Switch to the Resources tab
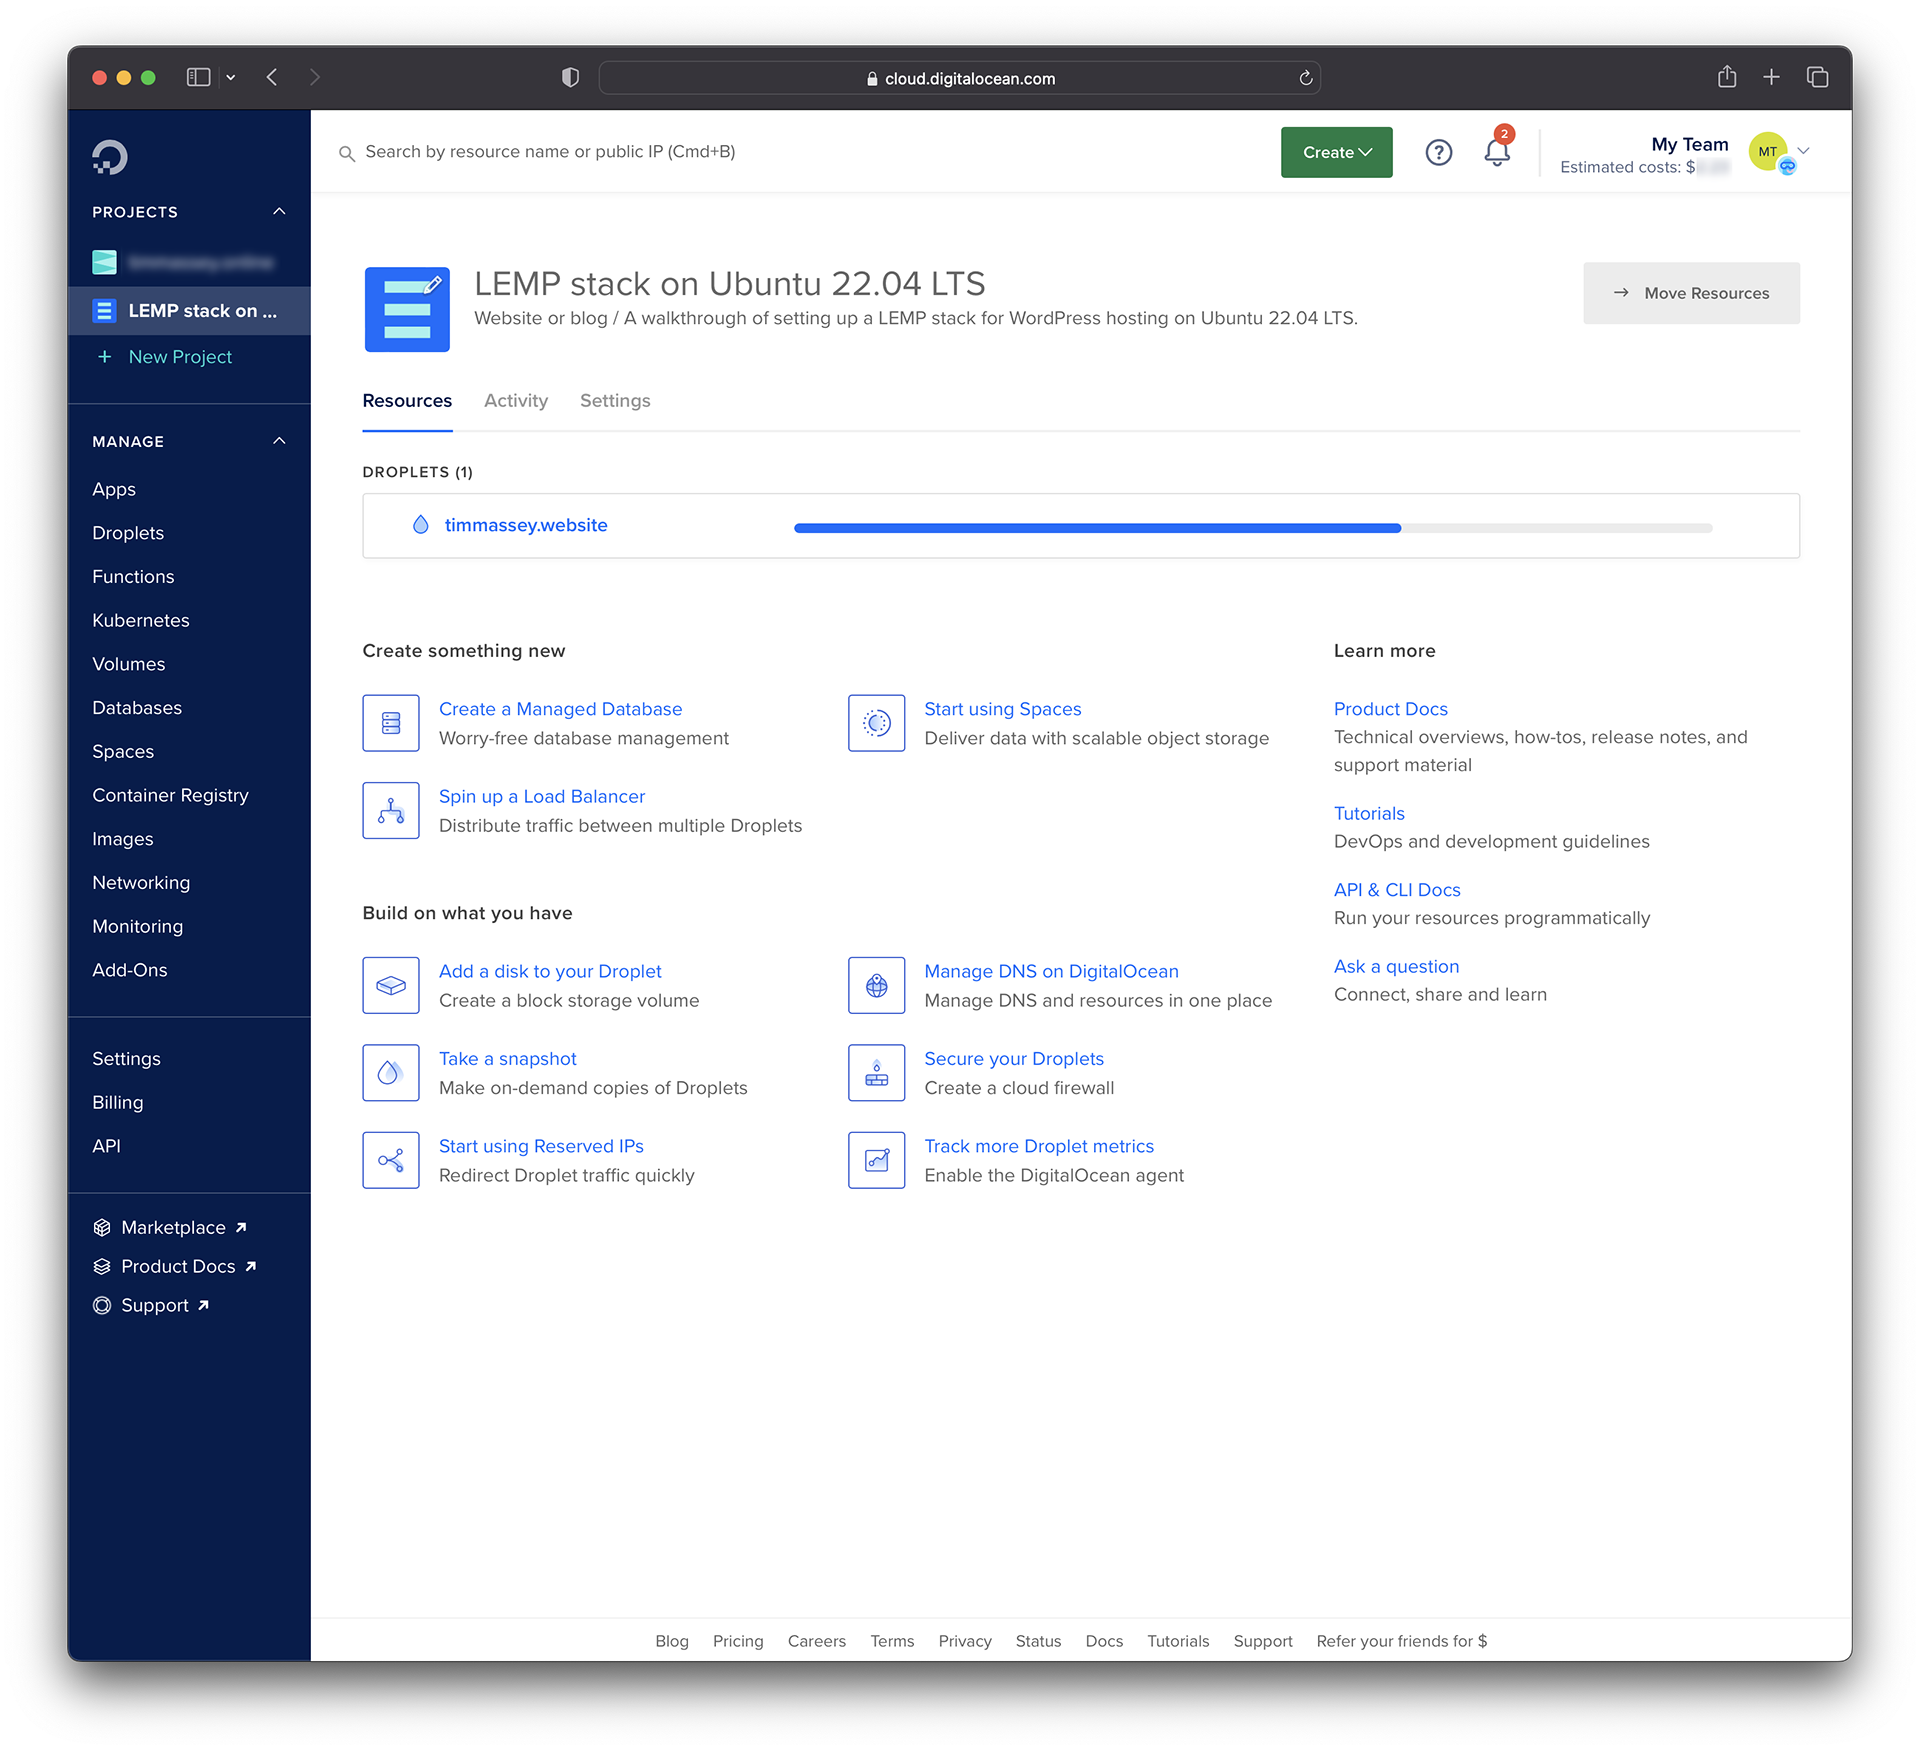Screen dimensions: 1920x1751 (407, 401)
